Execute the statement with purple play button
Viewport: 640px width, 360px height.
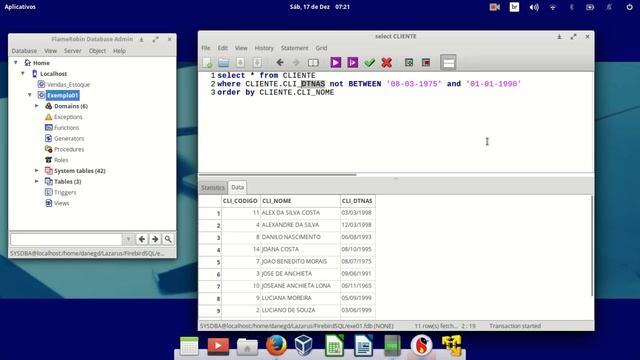click(x=336, y=62)
